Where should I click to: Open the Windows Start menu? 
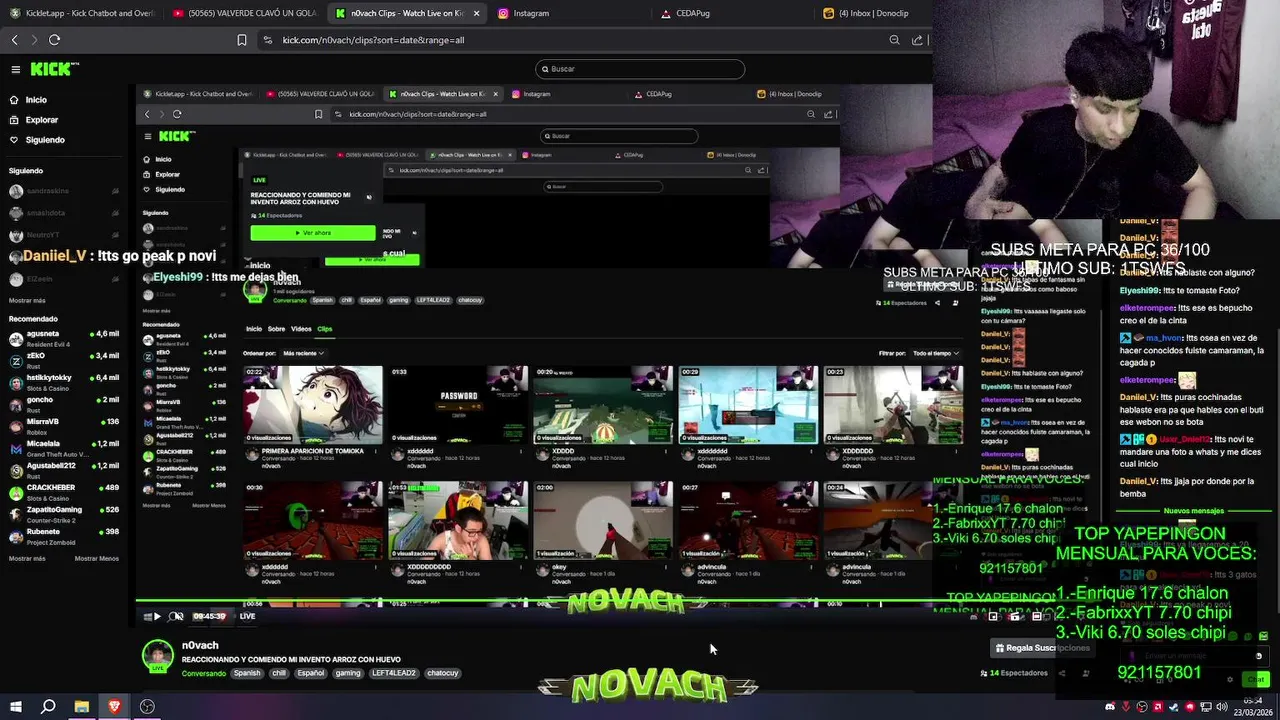[x=15, y=706]
